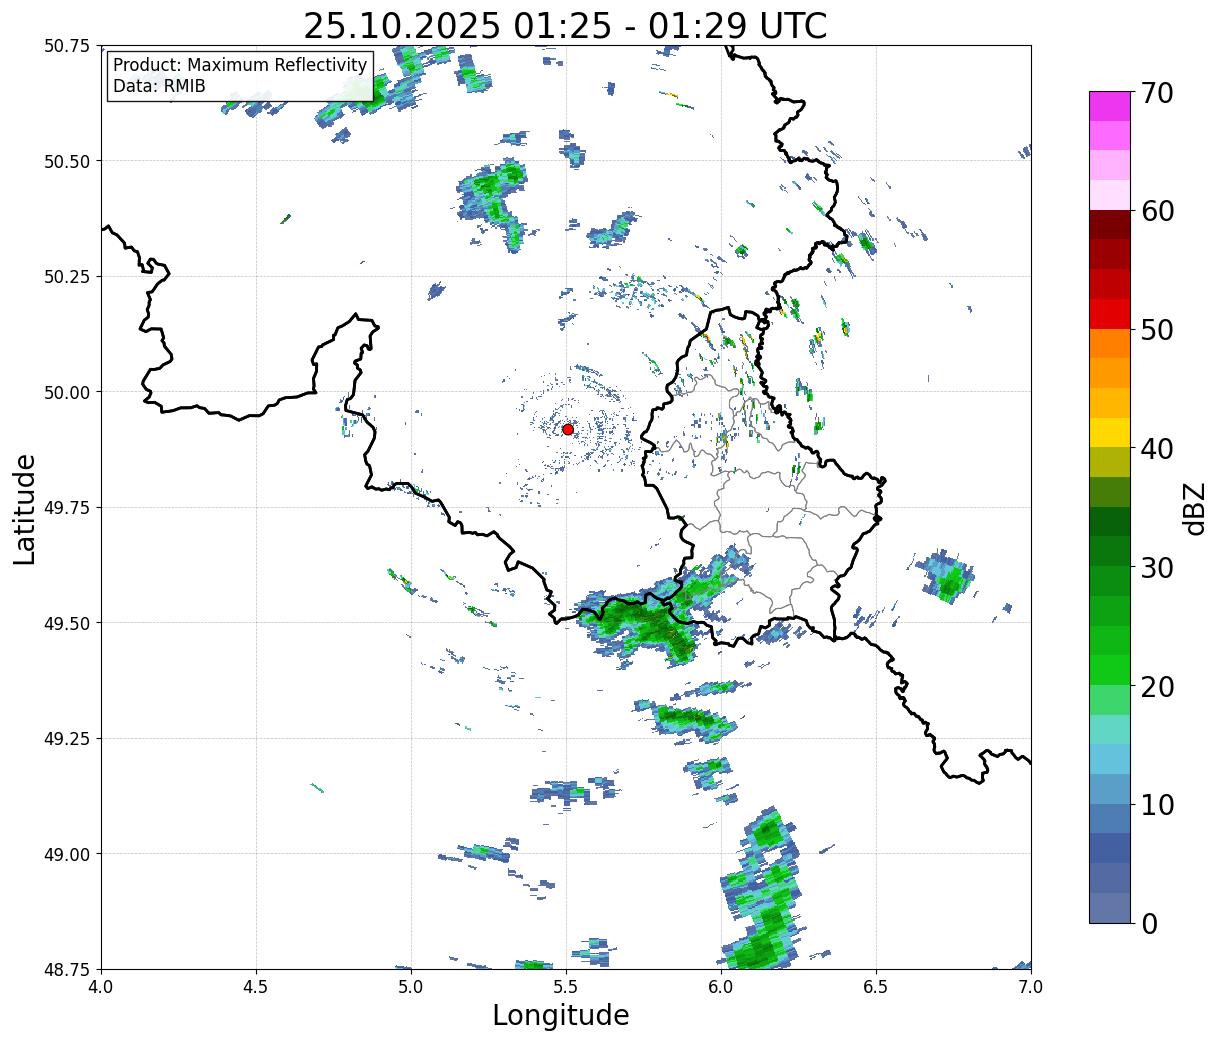The height and width of the screenshot is (1040, 1219).
Task: Click longitude tick label "5.0"
Action: click(411, 987)
